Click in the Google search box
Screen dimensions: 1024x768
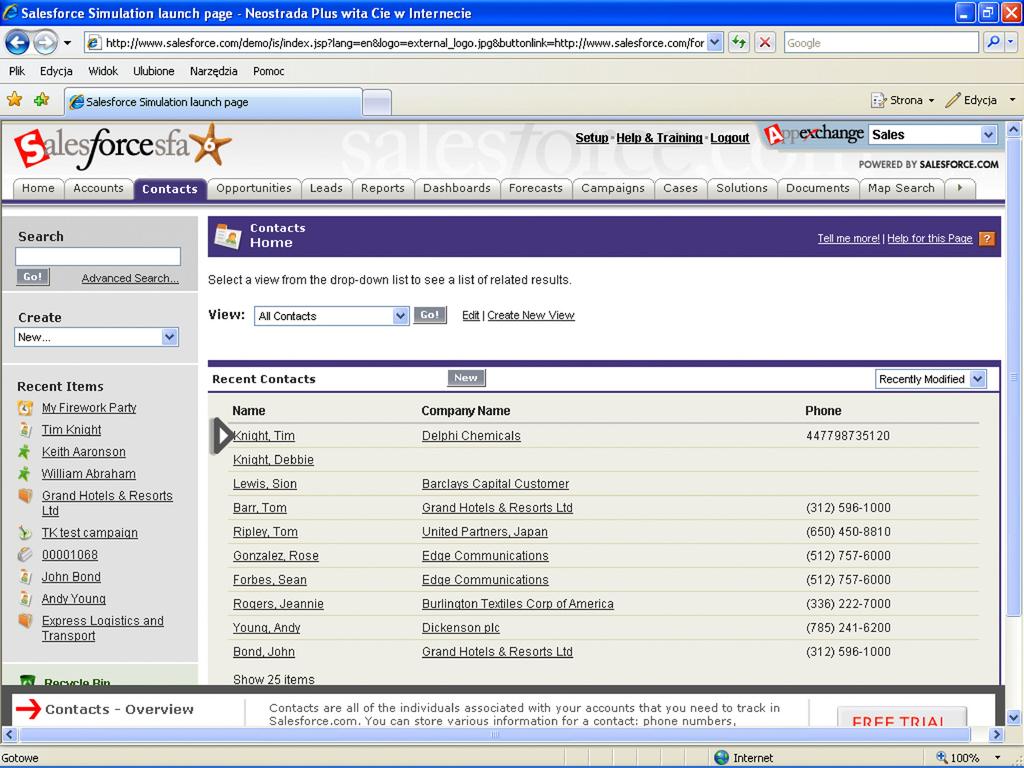coord(881,43)
